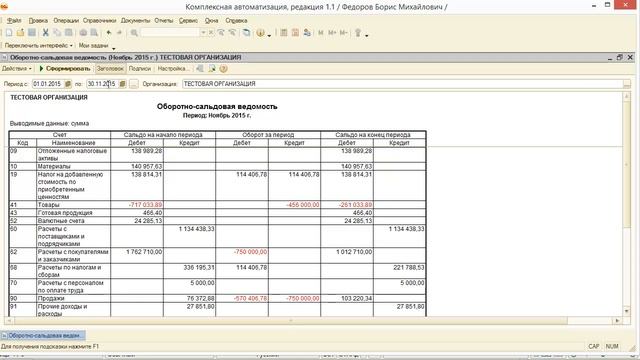Click the Redo arrow icon
This screenshot has width=640, height=360.
pyautogui.click(x=120, y=33)
